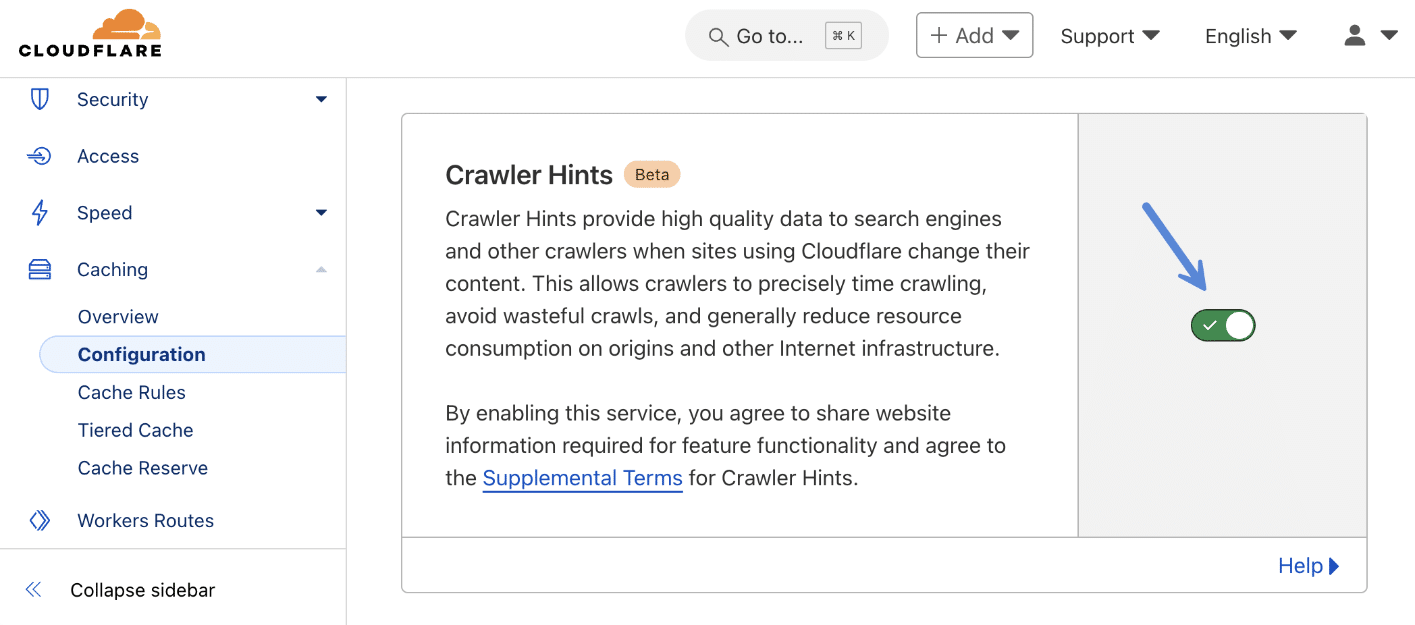Viewport: 1415px width, 625px height.
Task: Go to Cache Rules
Action: [x=131, y=392]
